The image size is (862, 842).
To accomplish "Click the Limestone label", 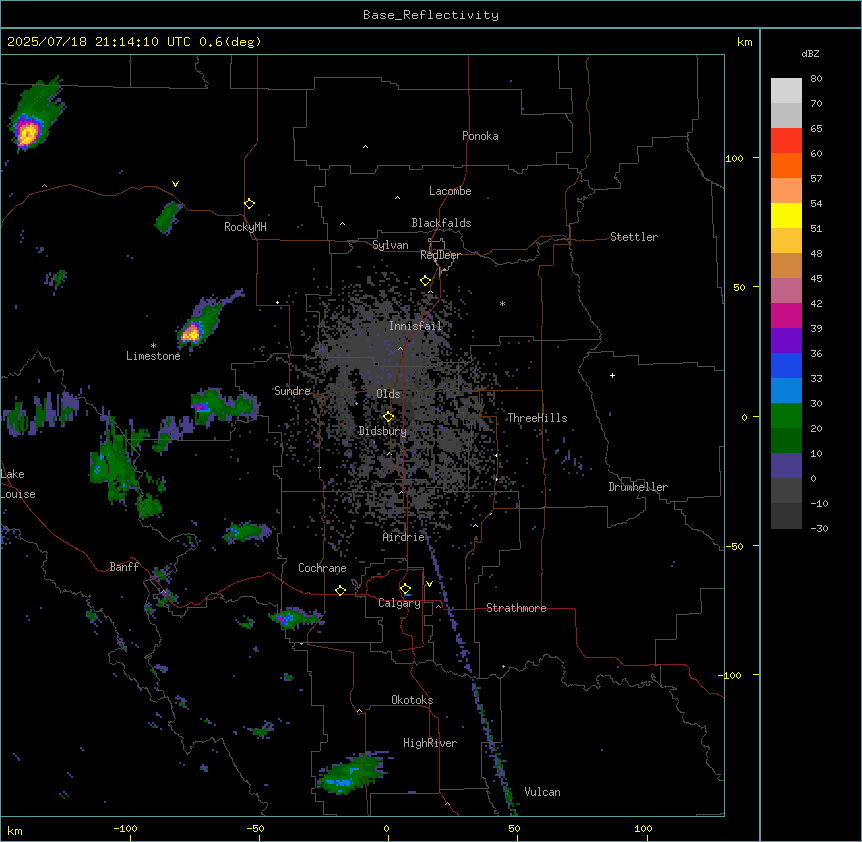I will tap(153, 356).
